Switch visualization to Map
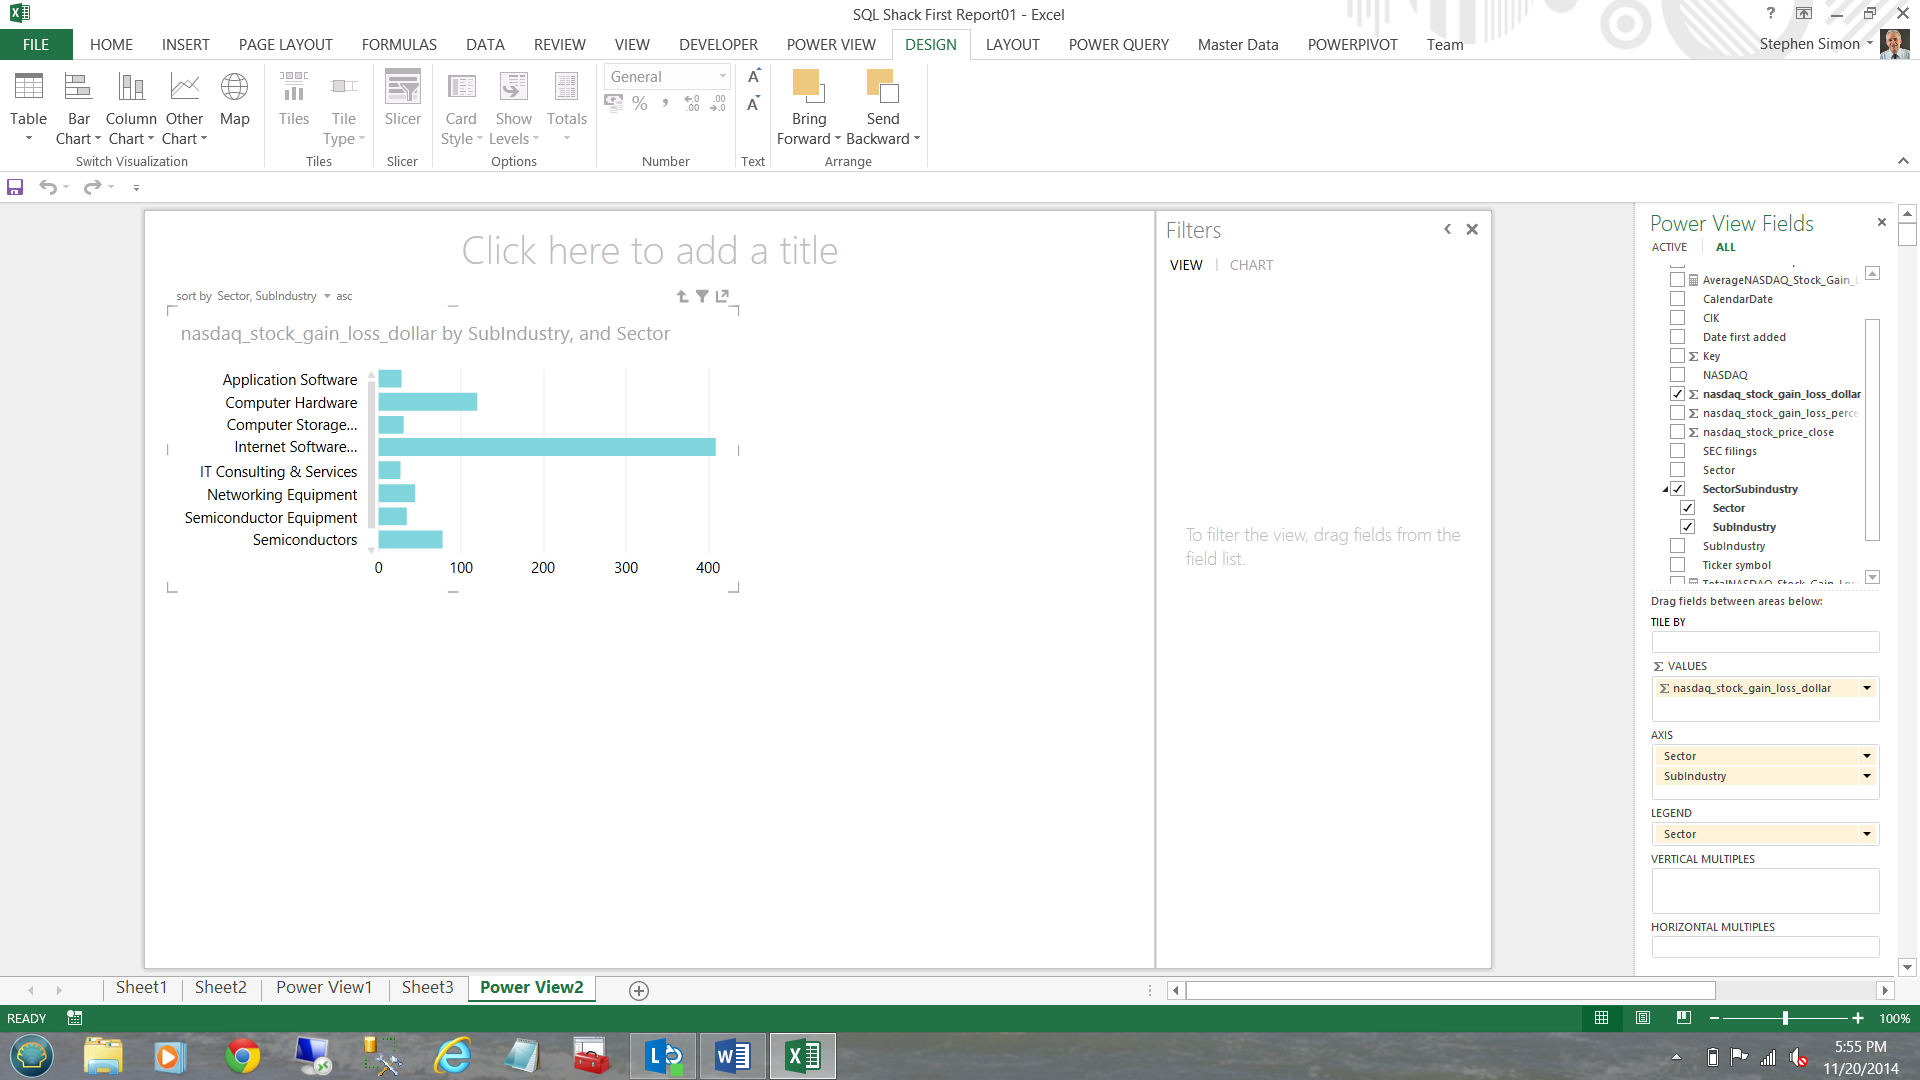The image size is (1920, 1080). pyautogui.click(x=234, y=99)
